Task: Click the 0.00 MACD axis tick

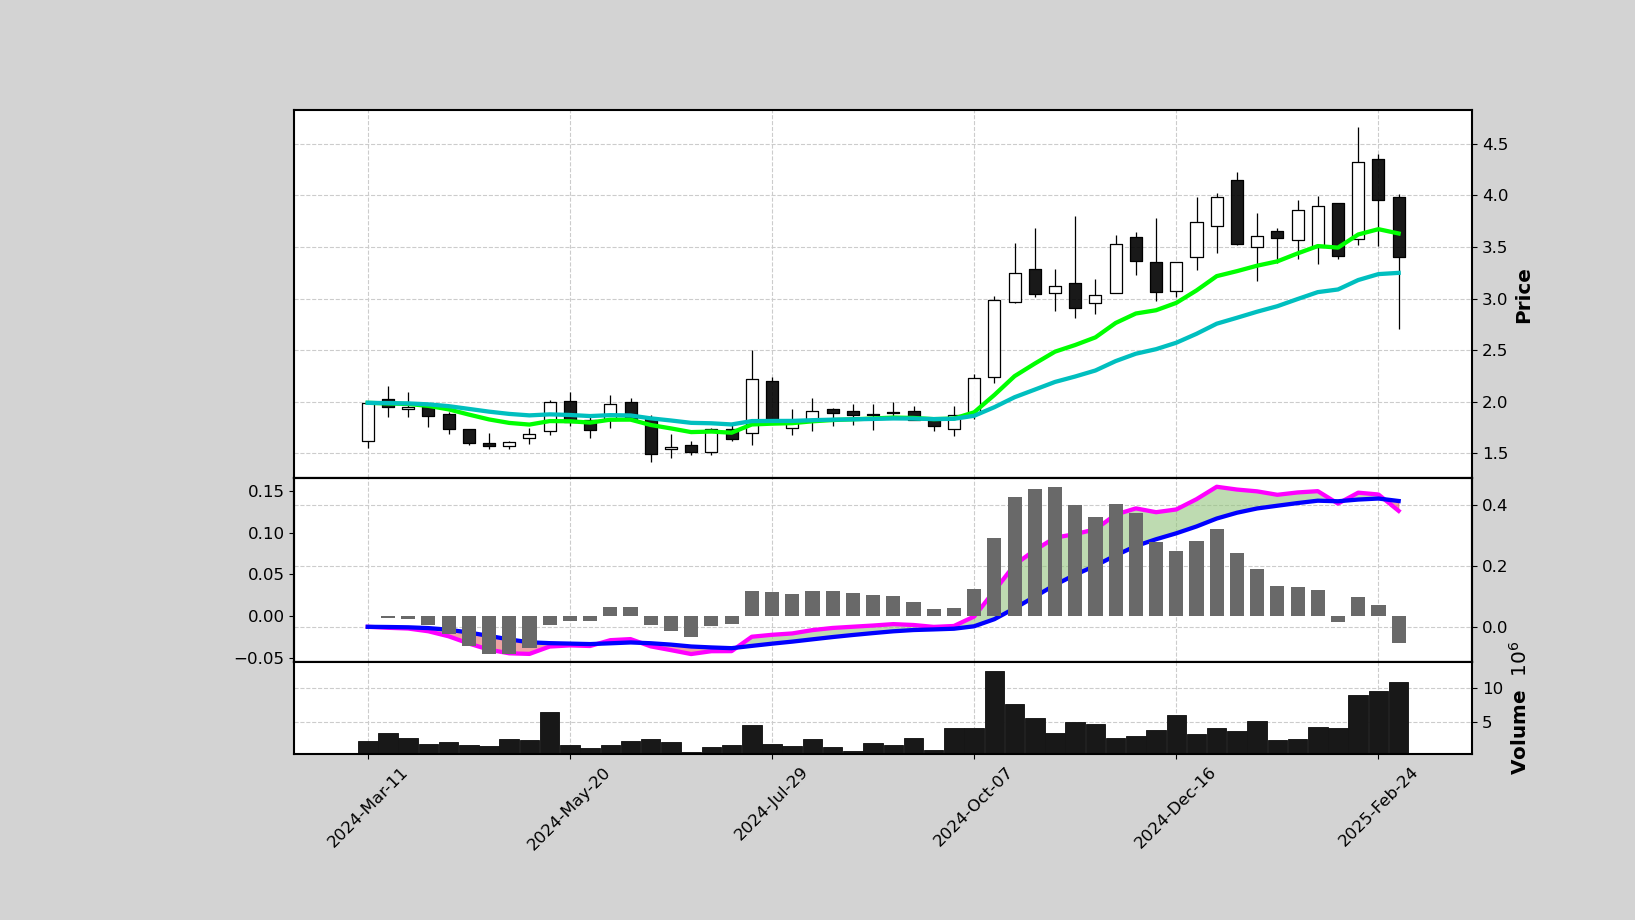Action: tap(266, 616)
